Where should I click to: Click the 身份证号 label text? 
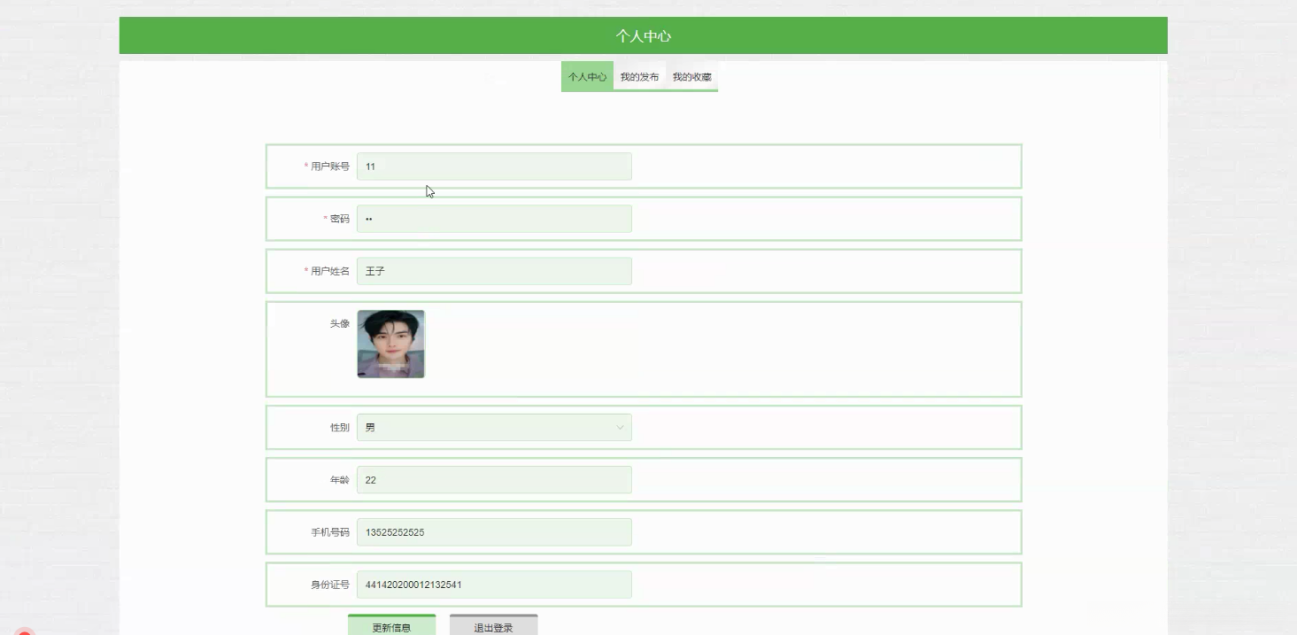click(x=330, y=584)
